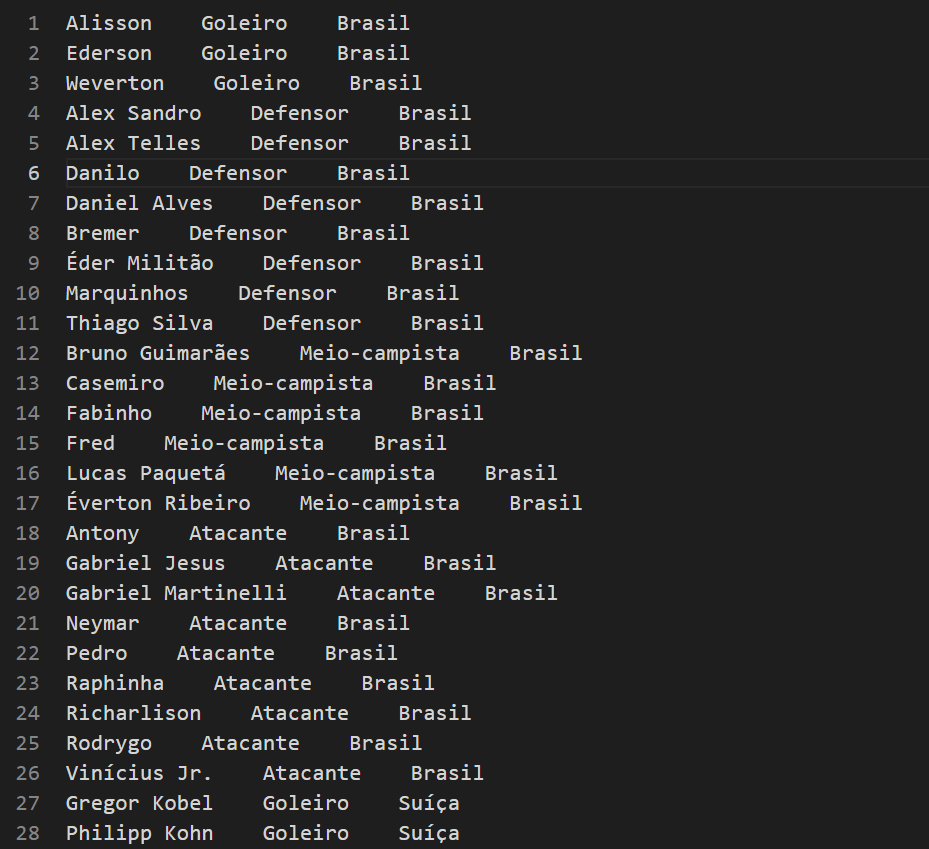Click the word Weverton on line 3
This screenshot has width=929, height=849.
coord(115,83)
